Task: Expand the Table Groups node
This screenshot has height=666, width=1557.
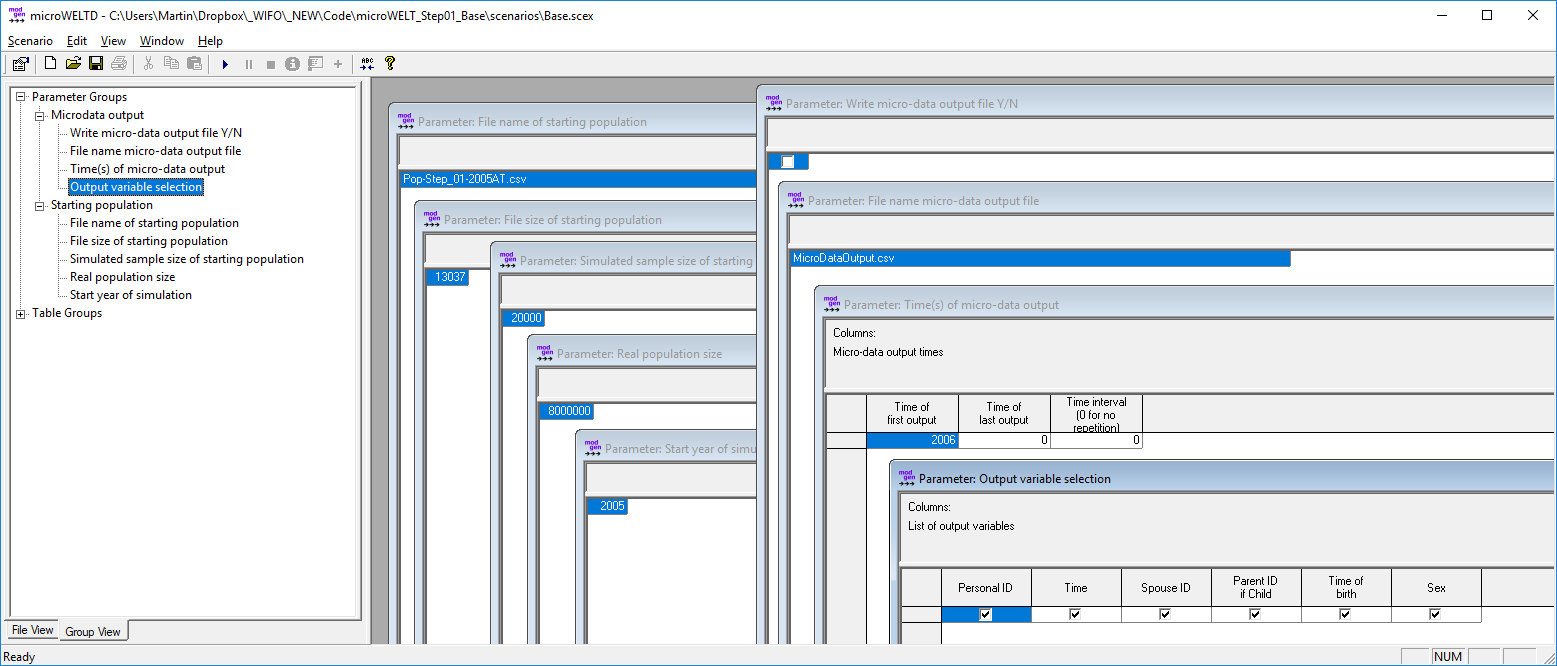Action: (x=21, y=313)
